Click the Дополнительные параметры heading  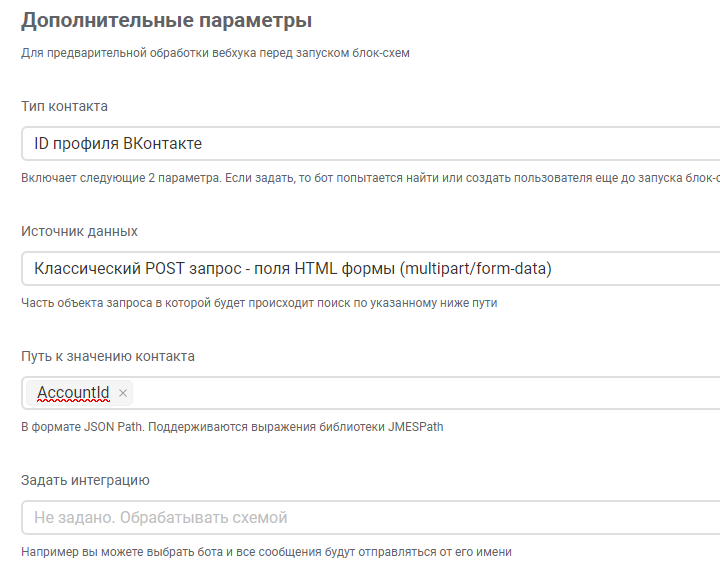167,21
